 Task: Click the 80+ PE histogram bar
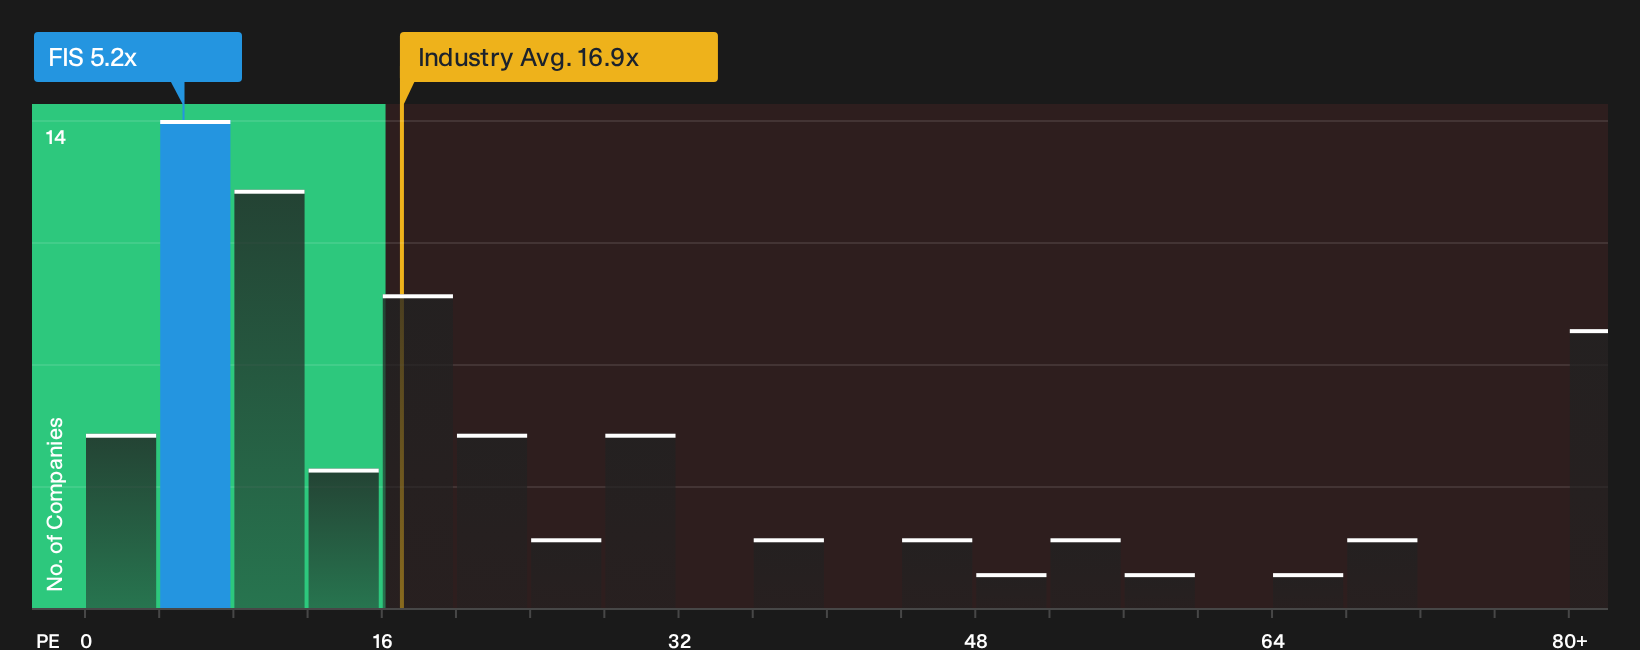coord(1589,468)
